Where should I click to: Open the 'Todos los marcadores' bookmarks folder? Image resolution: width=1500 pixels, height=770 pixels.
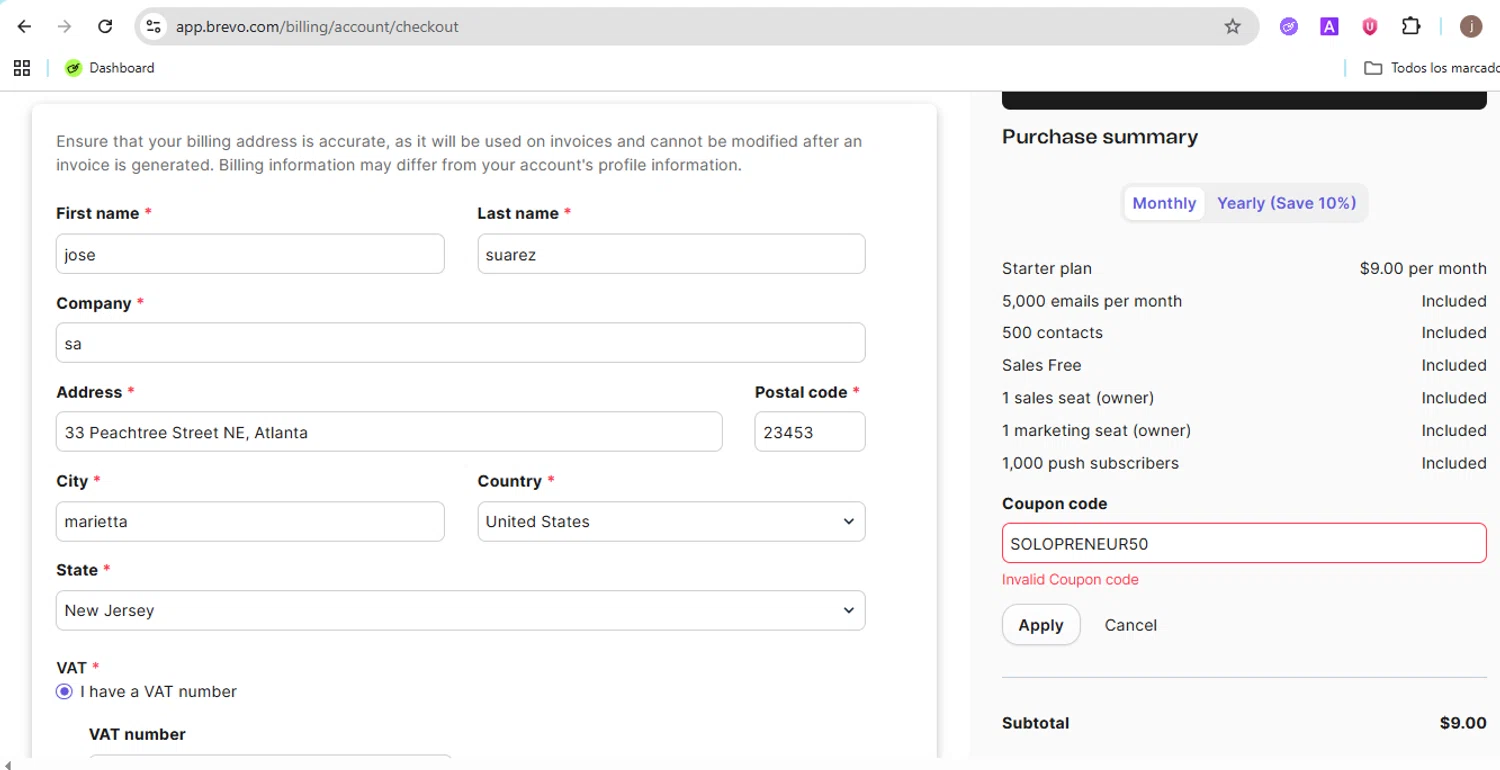(1431, 68)
